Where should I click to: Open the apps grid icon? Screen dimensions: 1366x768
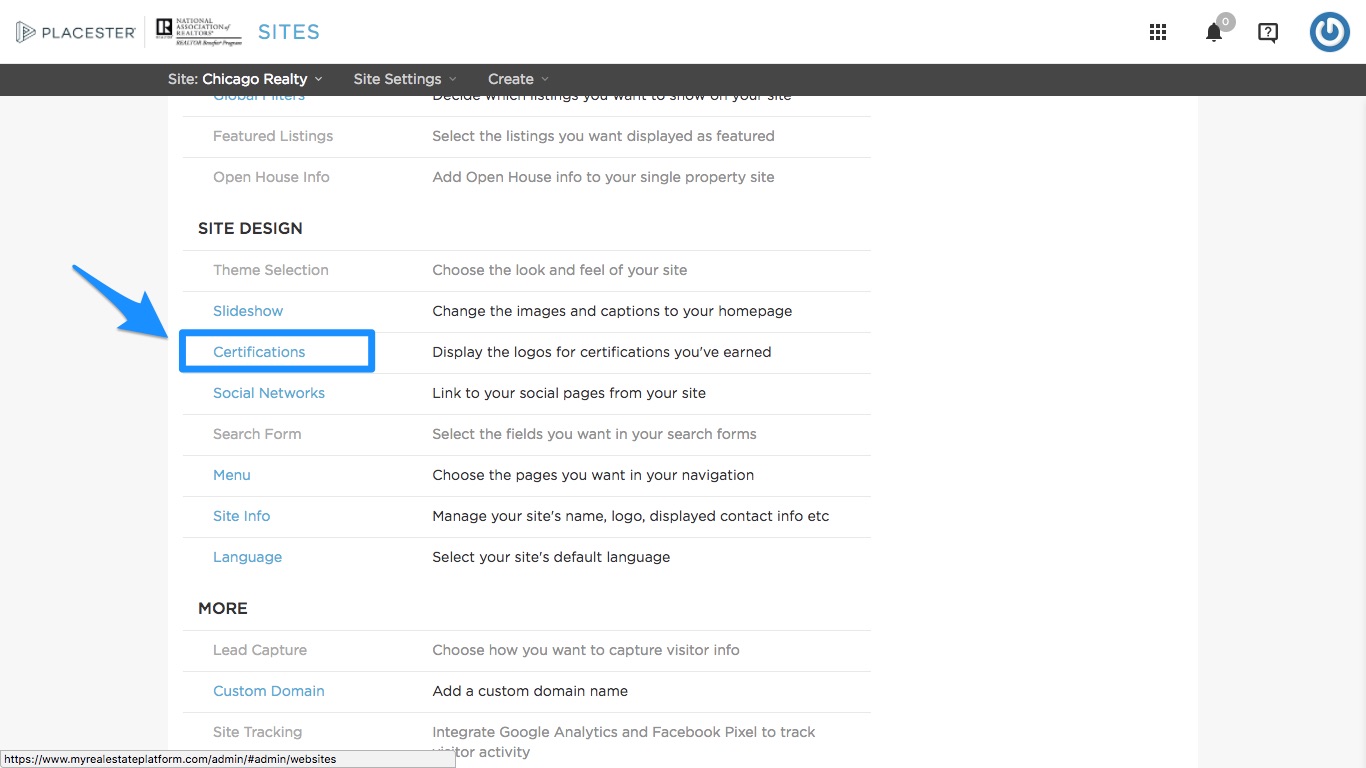[1158, 32]
